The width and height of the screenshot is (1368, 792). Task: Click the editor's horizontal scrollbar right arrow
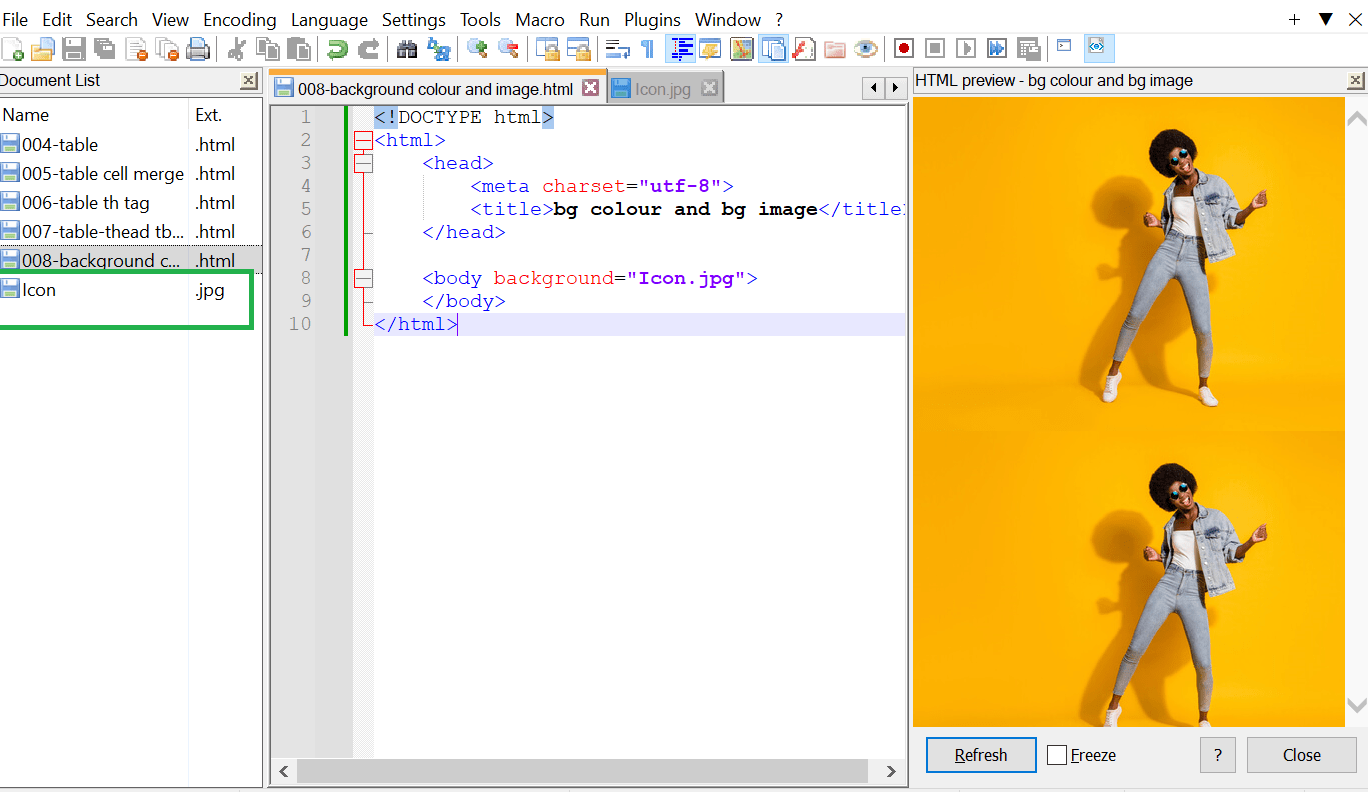890,771
